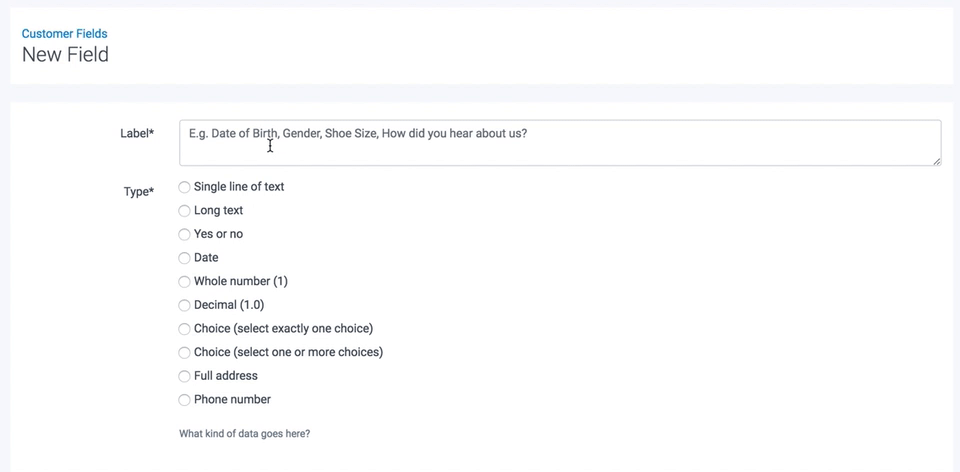The image size is (960, 472).
Task: Click the 'Type*' field caption
Action: coord(139,192)
